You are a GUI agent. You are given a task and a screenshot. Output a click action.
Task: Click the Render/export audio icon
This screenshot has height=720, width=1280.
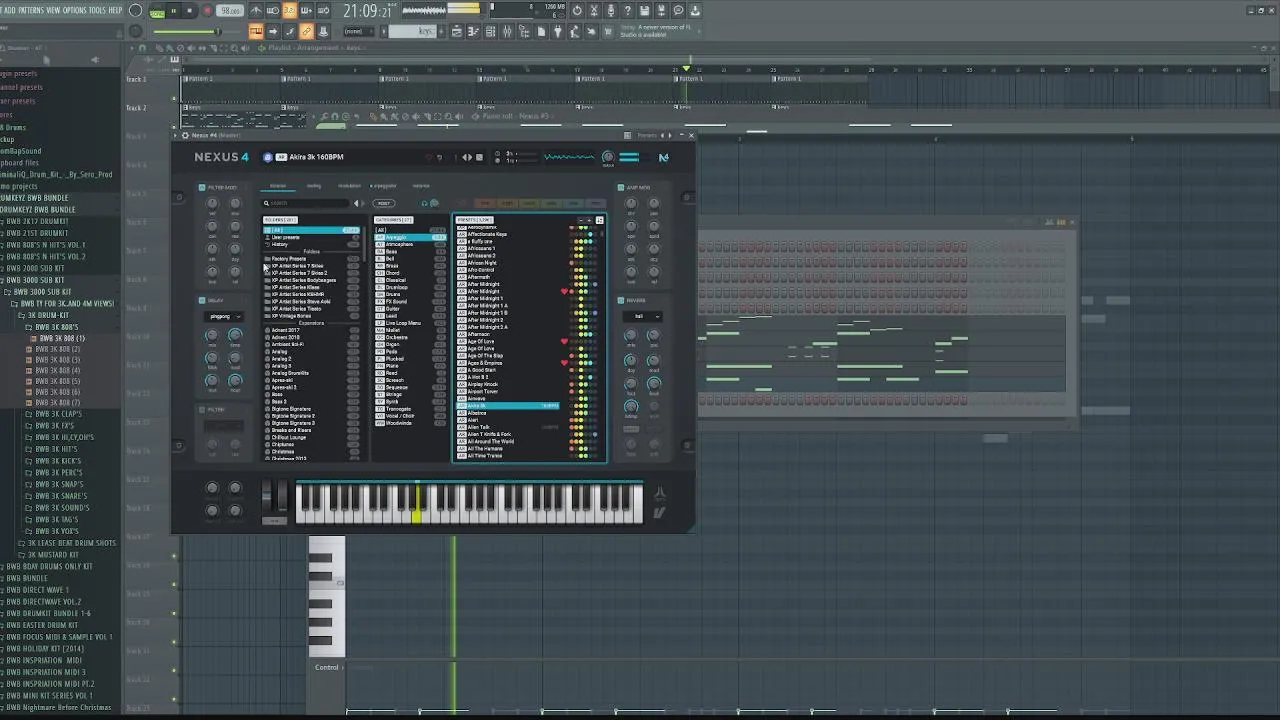coord(661,10)
